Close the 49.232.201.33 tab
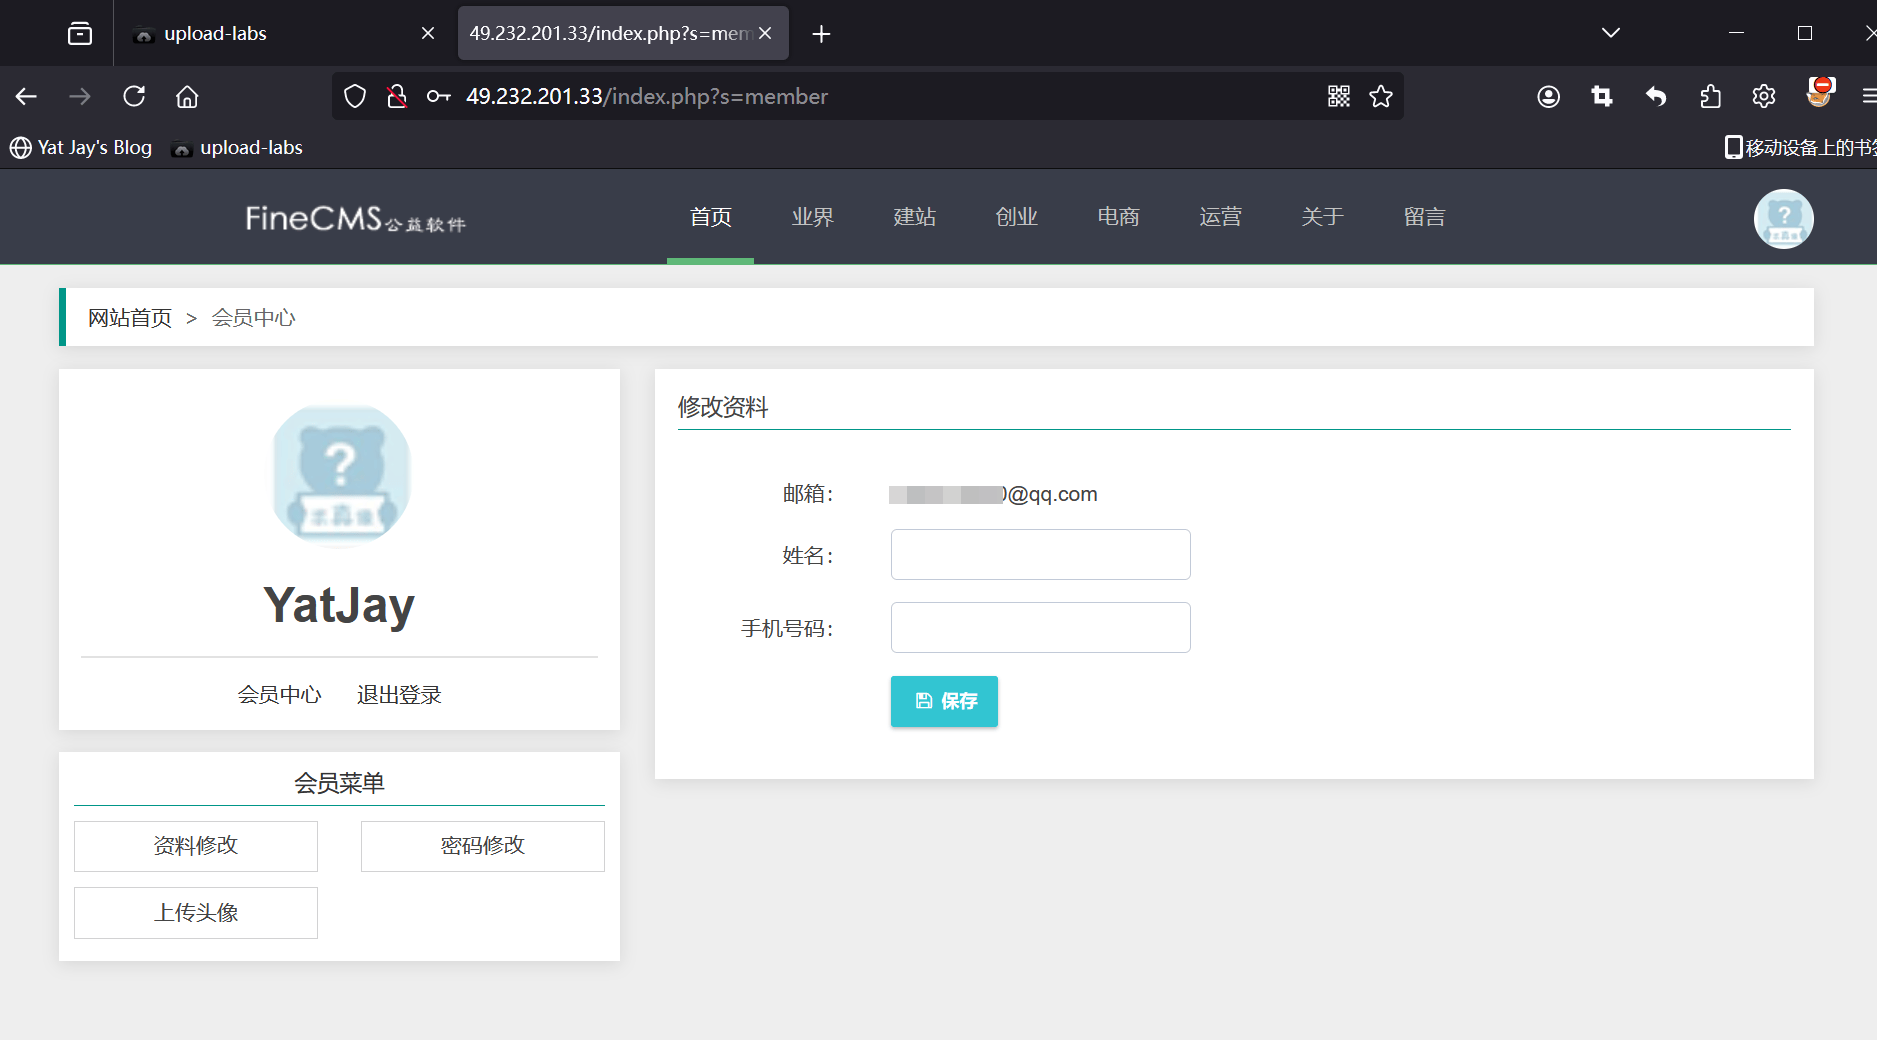 coord(765,33)
